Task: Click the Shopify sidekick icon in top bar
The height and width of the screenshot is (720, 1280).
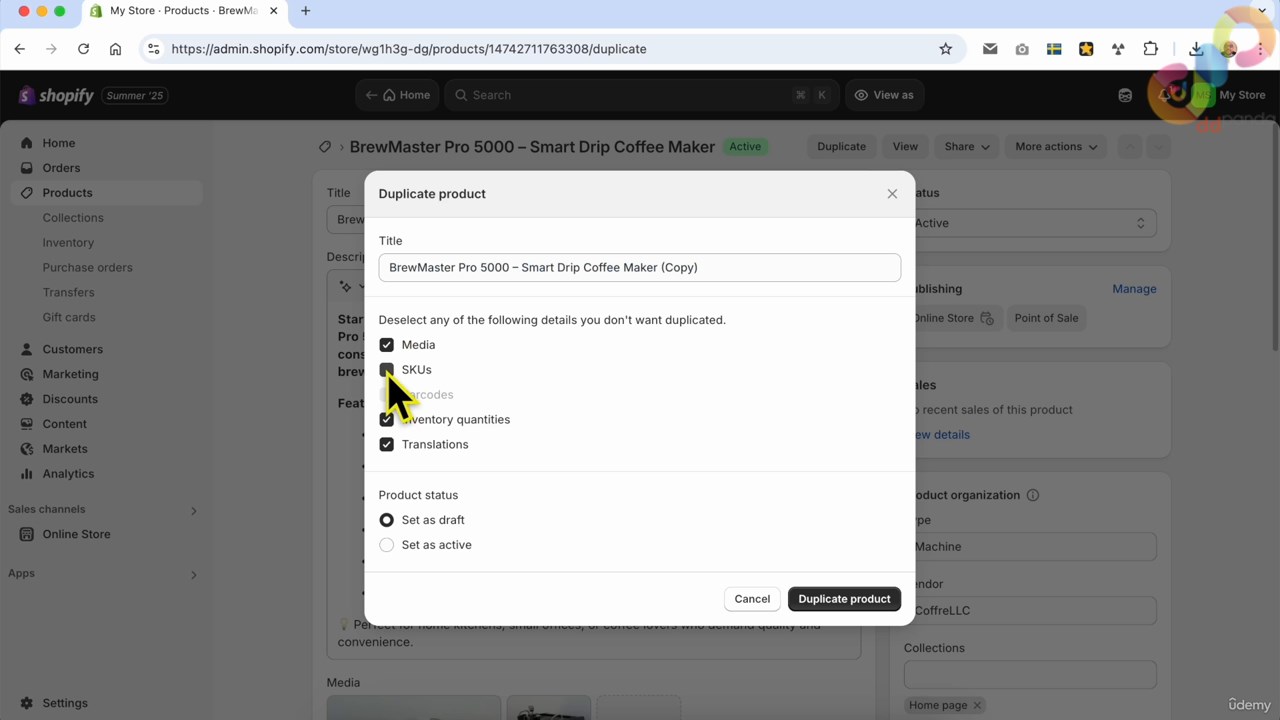Action: click(x=1125, y=95)
